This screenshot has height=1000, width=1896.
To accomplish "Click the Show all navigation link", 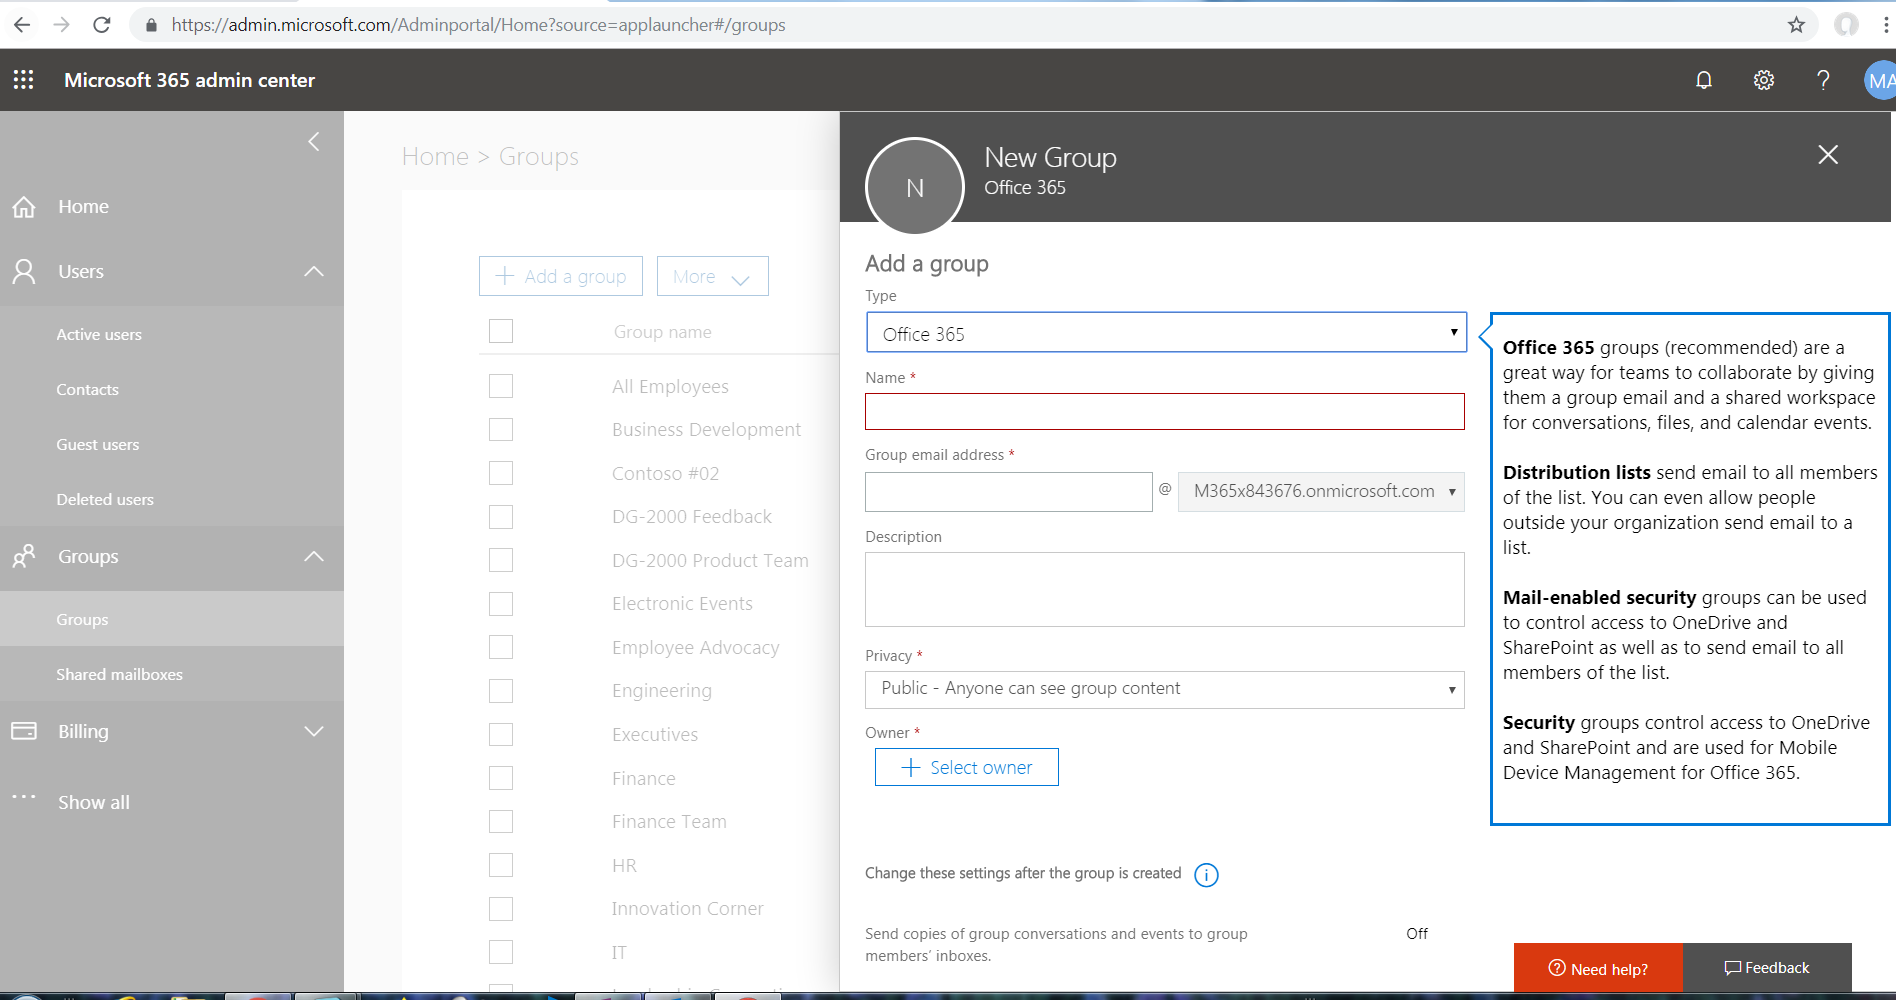I will 94,802.
